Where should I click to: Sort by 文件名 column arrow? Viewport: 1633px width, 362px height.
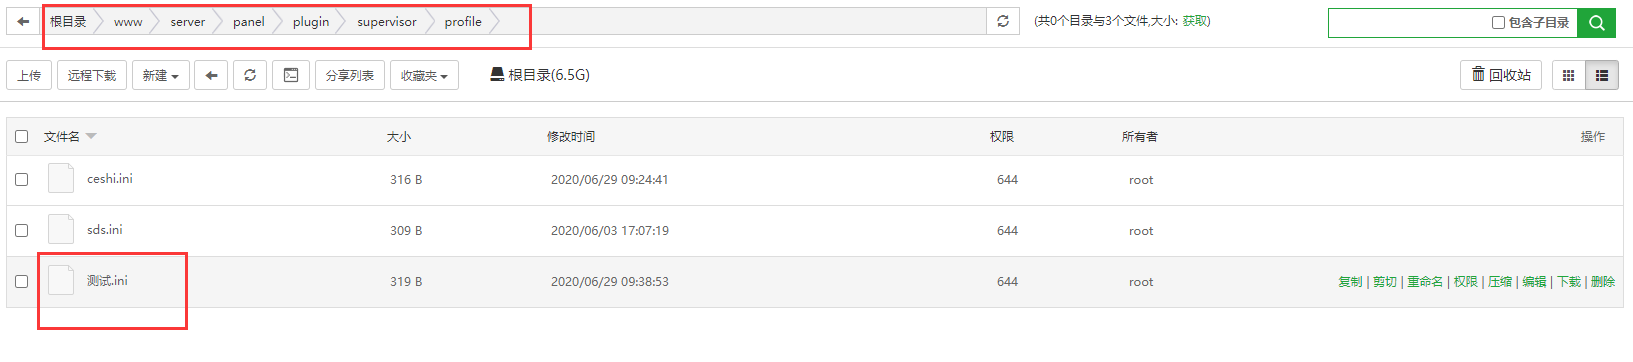pyautogui.click(x=91, y=136)
